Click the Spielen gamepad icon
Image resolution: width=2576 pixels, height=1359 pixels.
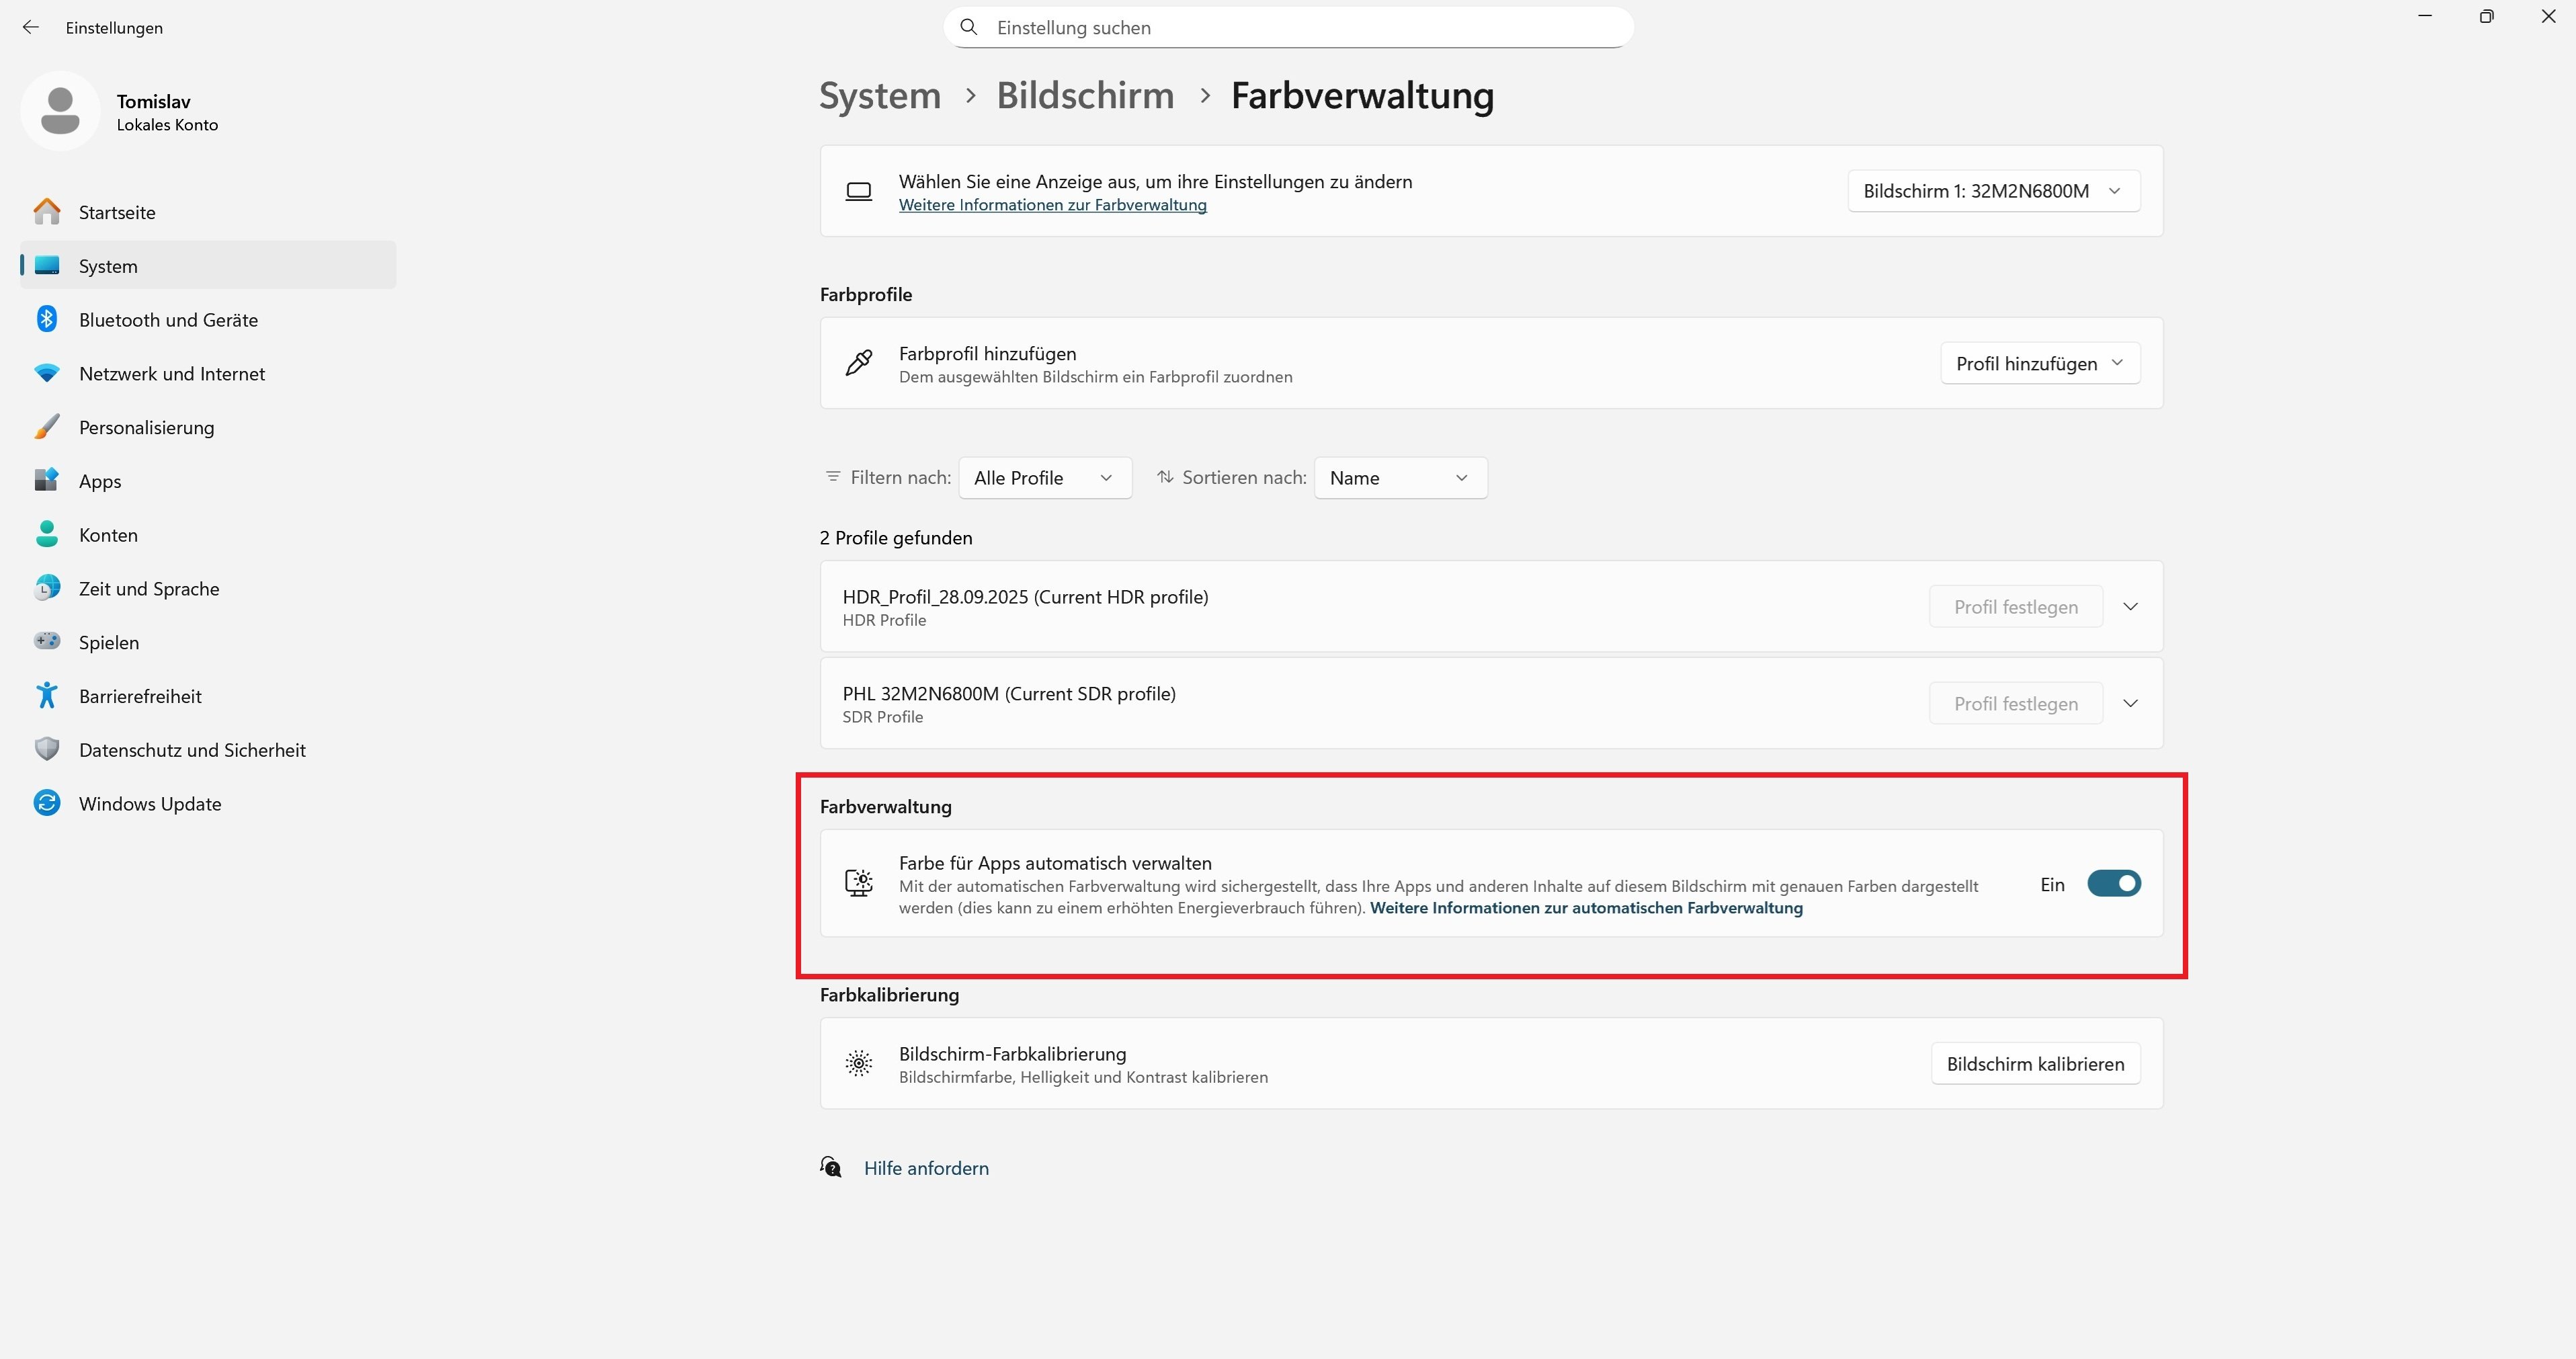[x=47, y=641]
